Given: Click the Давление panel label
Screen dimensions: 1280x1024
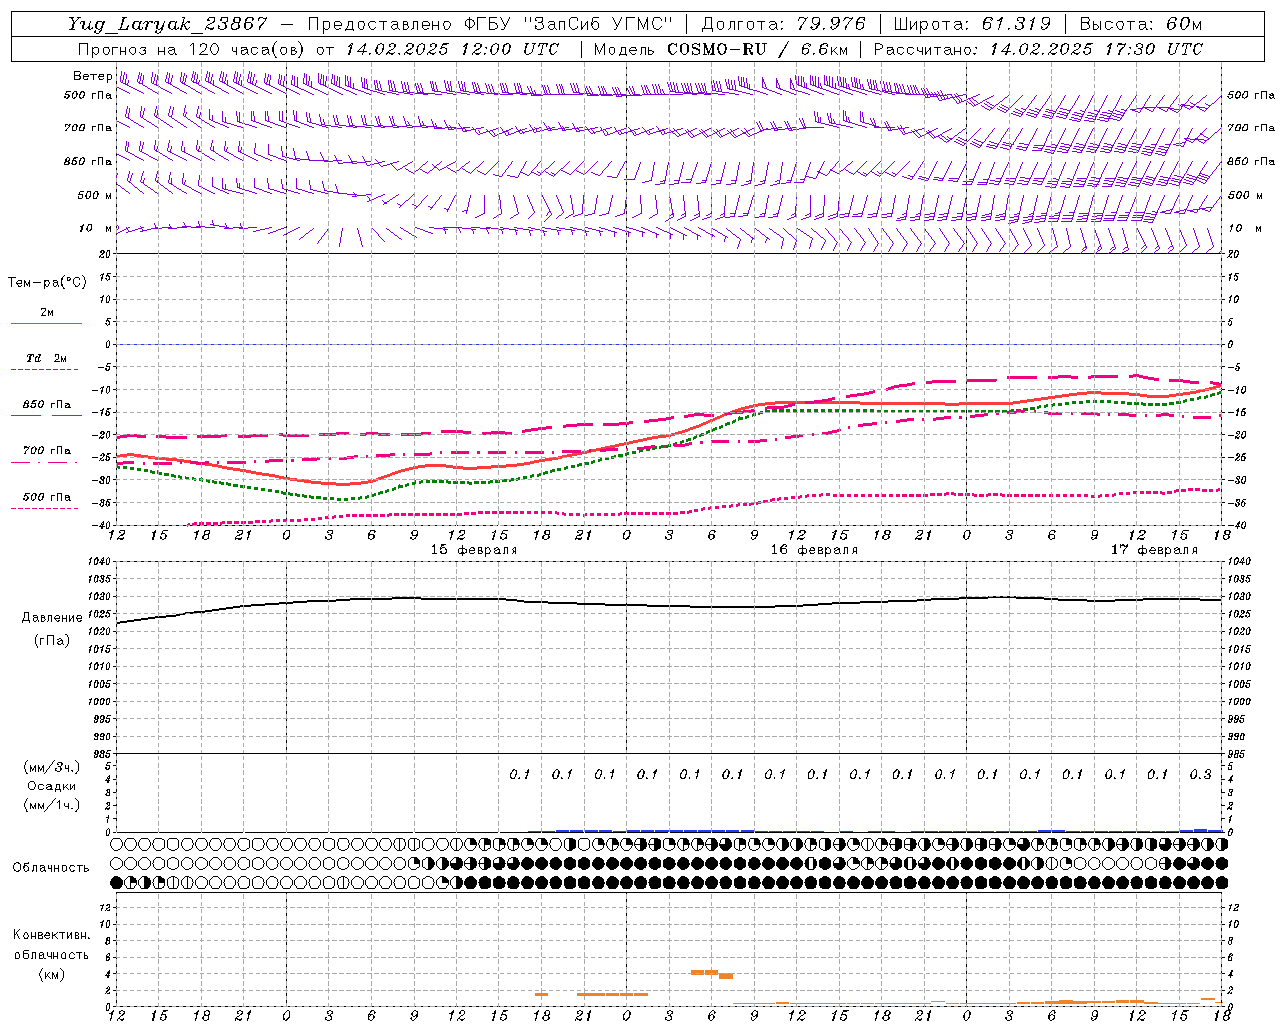Looking at the screenshot, I should [52, 618].
